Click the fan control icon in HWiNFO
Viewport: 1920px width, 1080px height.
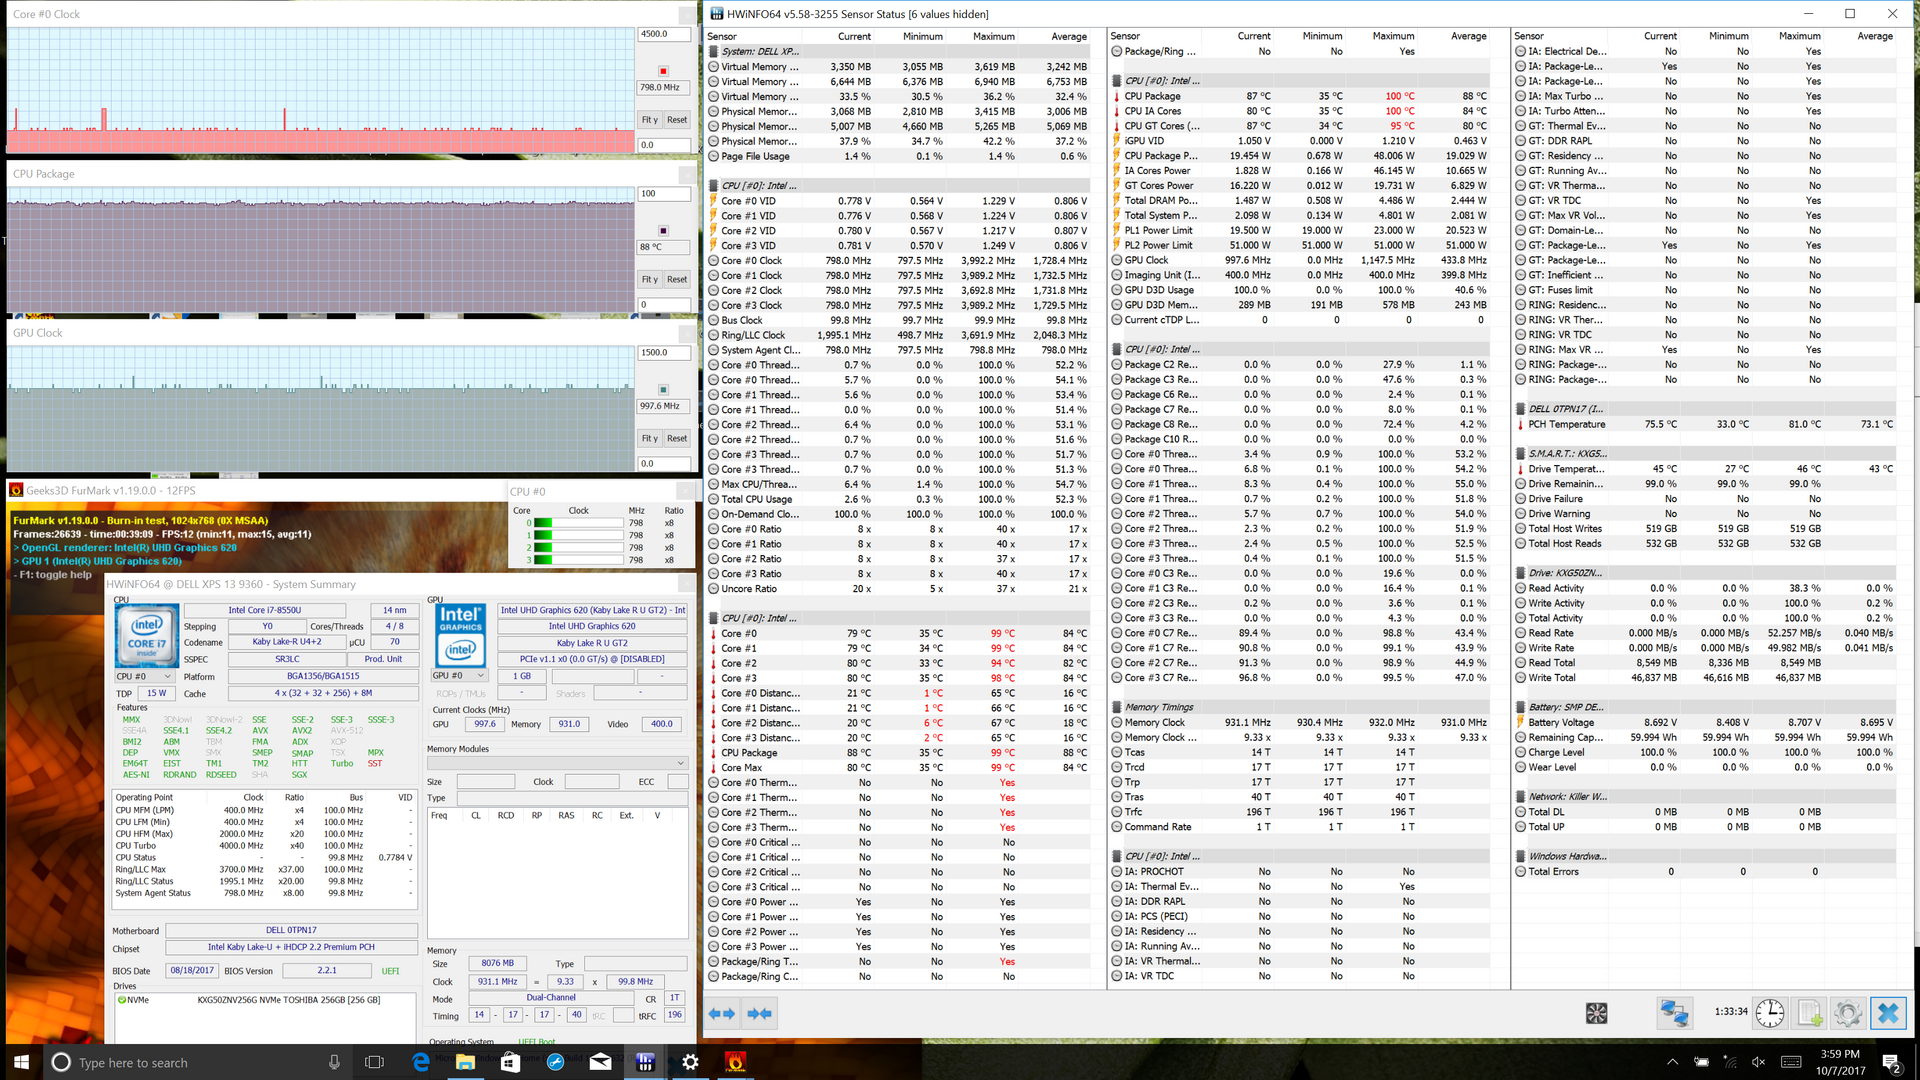click(x=1596, y=1013)
